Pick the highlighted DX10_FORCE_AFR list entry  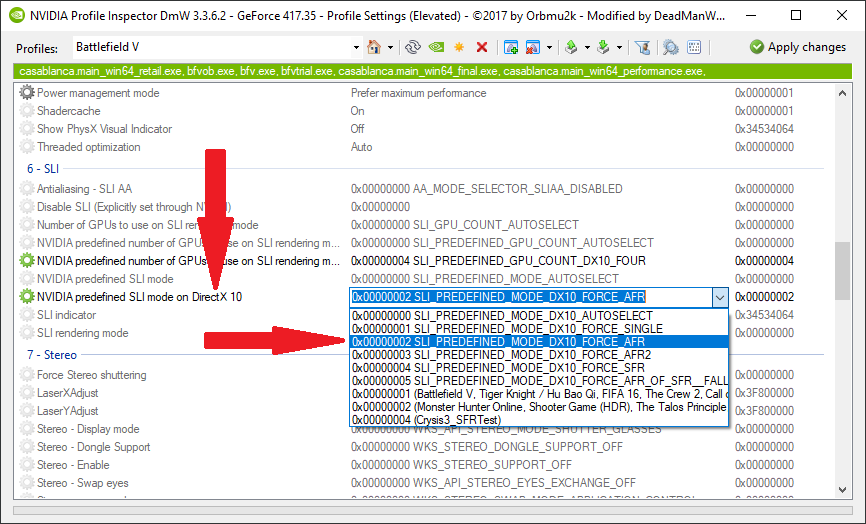tap(539, 342)
